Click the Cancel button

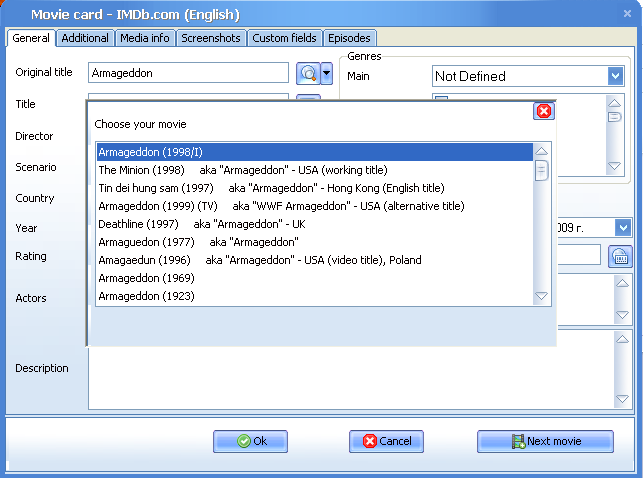pos(386,441)
